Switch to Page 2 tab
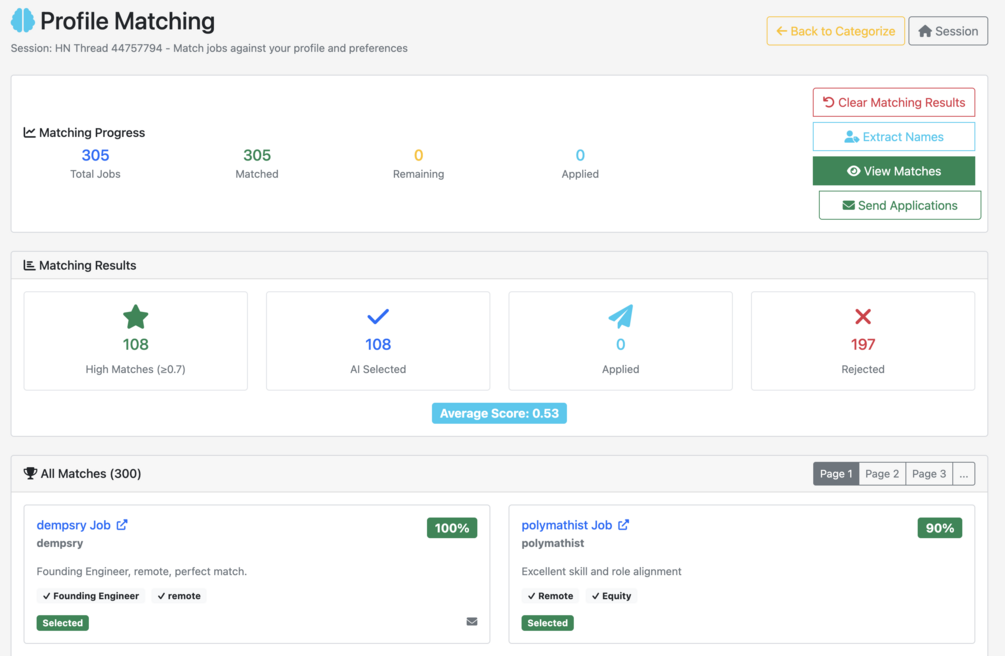This screenshot has height=656, width=1005. 882,474
